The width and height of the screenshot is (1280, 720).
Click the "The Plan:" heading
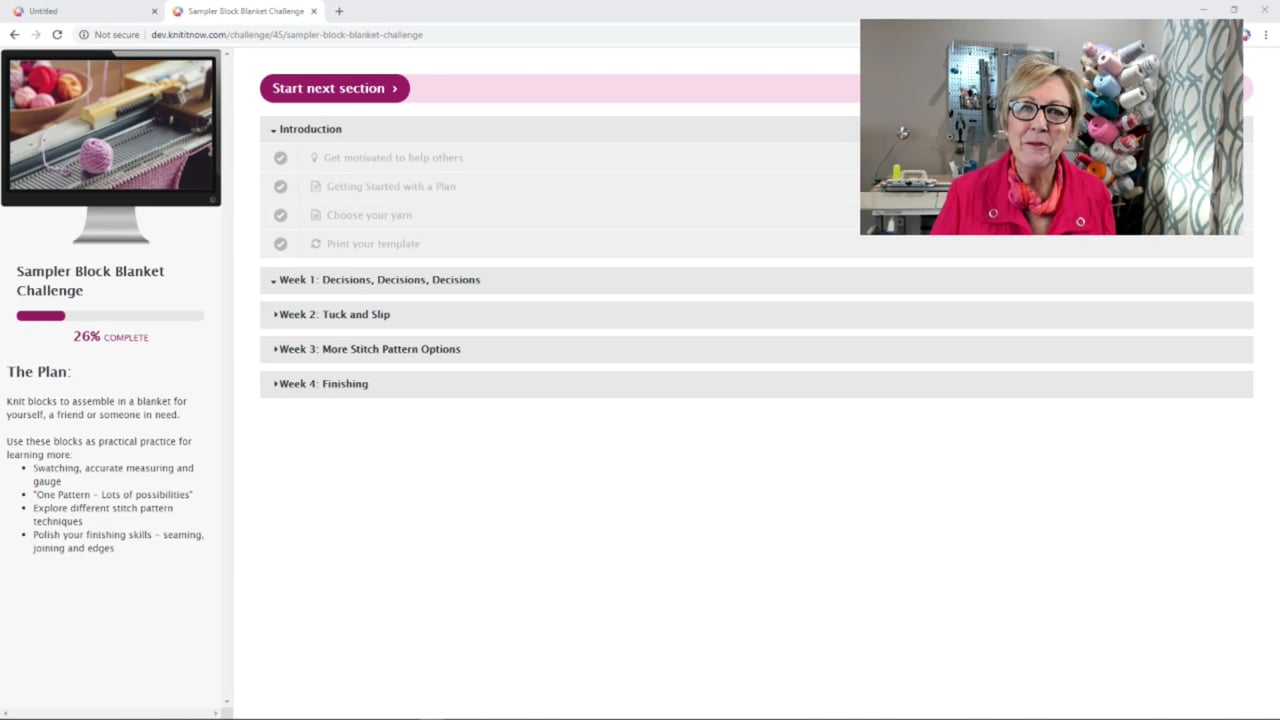point(39,372)
